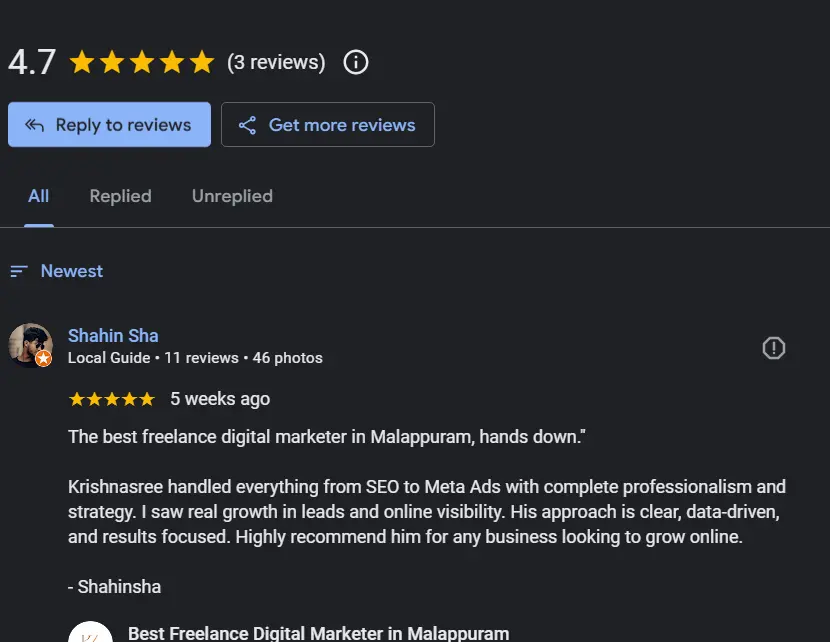The image size is (830, 642).
Task: Click the Local Guide reviews and photos line
Action: 195,358
